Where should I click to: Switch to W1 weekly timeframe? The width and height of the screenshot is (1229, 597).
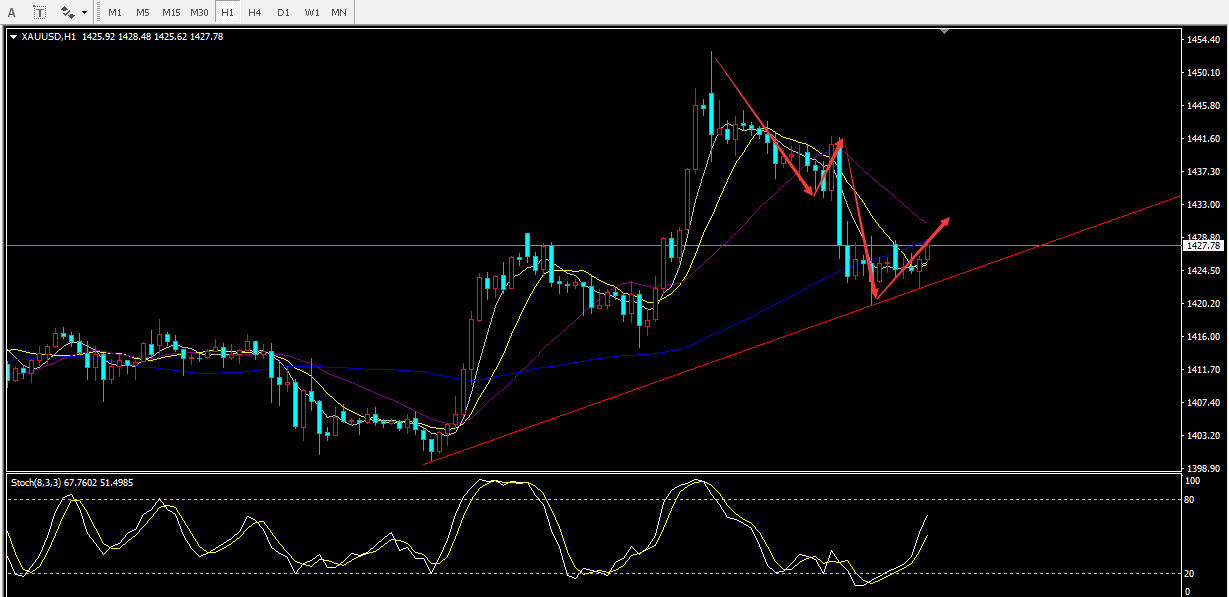[x=311, y=12]
